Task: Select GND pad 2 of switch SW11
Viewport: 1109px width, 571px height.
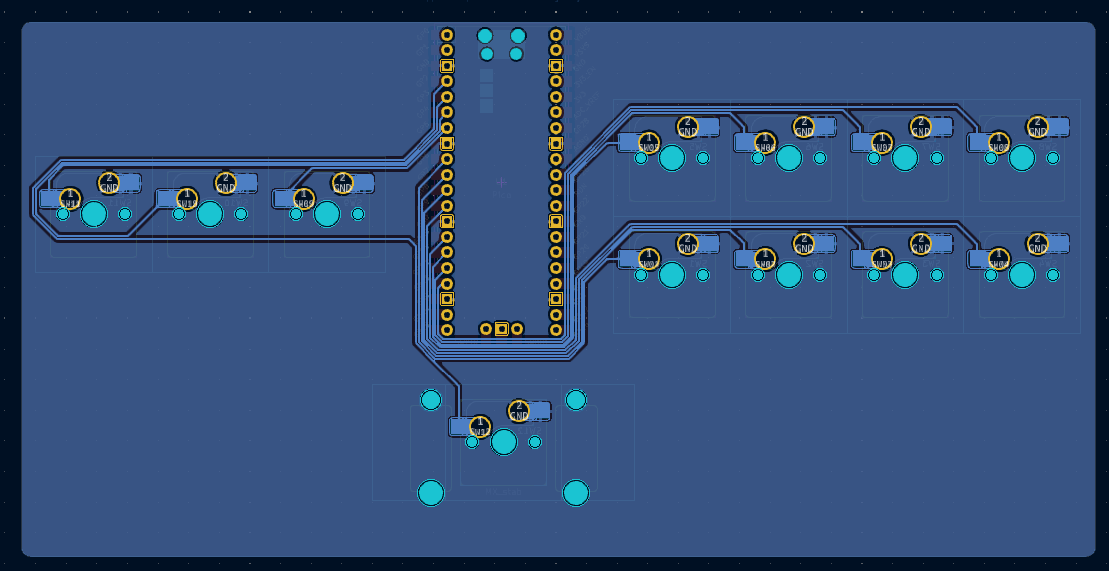Action: point(109,183)
